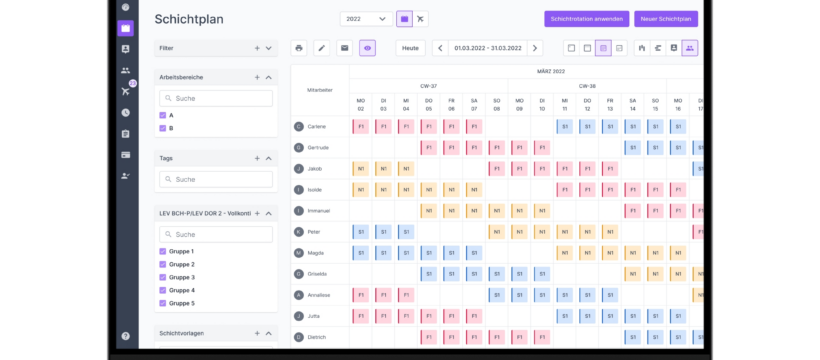This screenshot has width=820, height=360.
Task: Select the highlighted month view layout icon
Action: [x=603, y=48]
